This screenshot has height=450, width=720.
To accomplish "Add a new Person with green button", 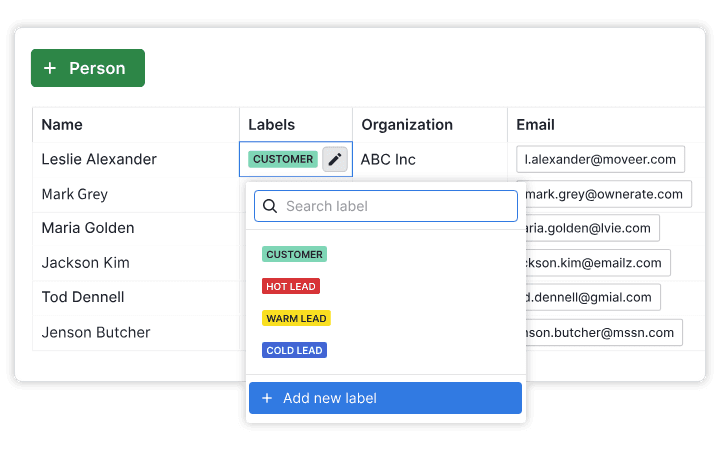I will coord(88,68).
